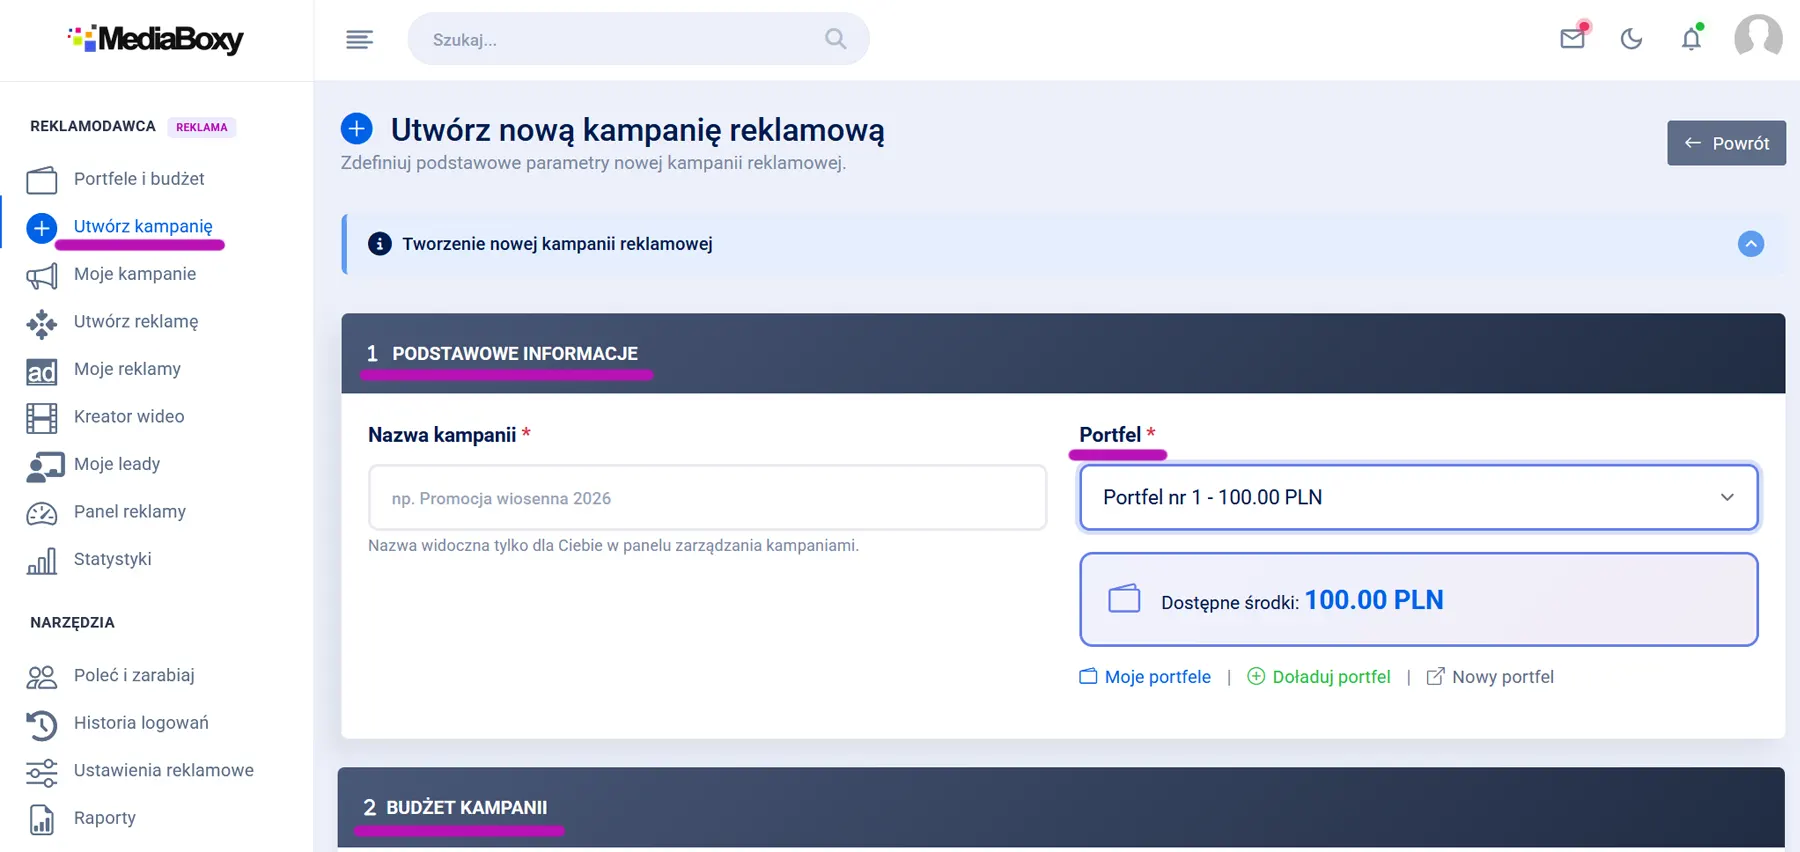Click the gauge icon for Panel reklamy

(41, 512)
